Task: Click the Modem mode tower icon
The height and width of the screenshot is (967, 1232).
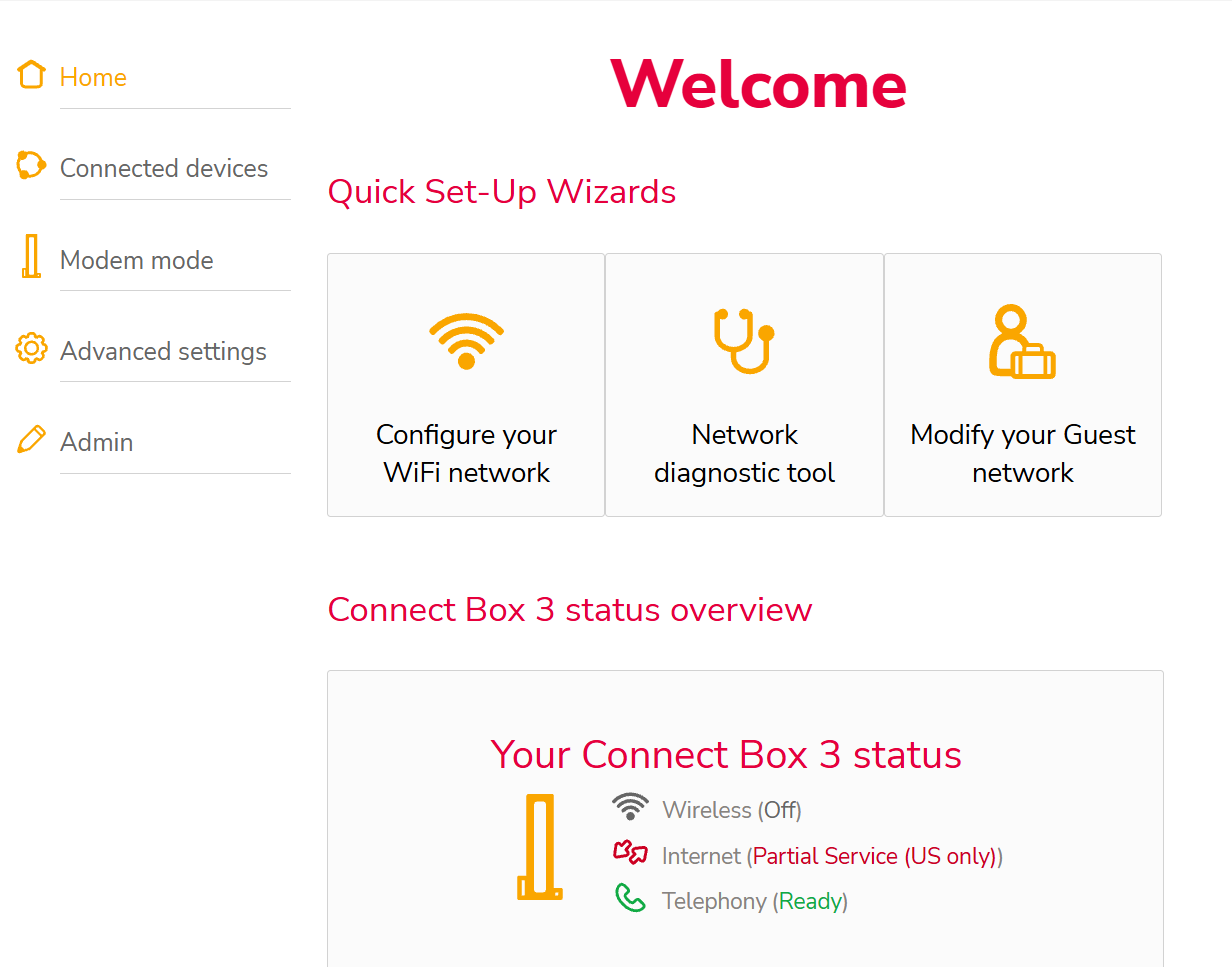Action: click(x=31, y=256)
